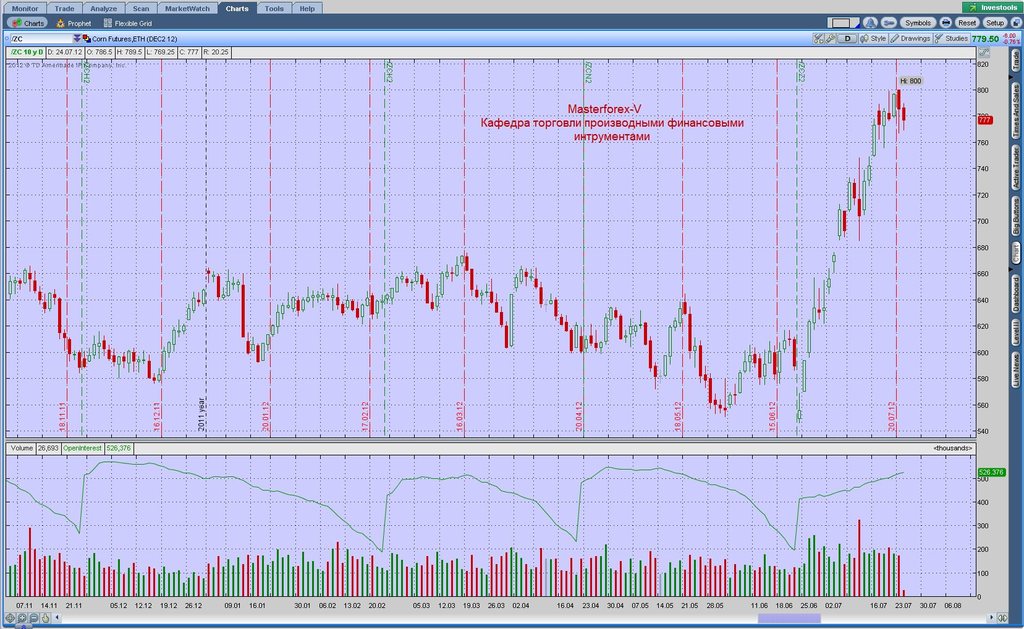
Task: Click the print icon
Action: [x=945, y=23]
